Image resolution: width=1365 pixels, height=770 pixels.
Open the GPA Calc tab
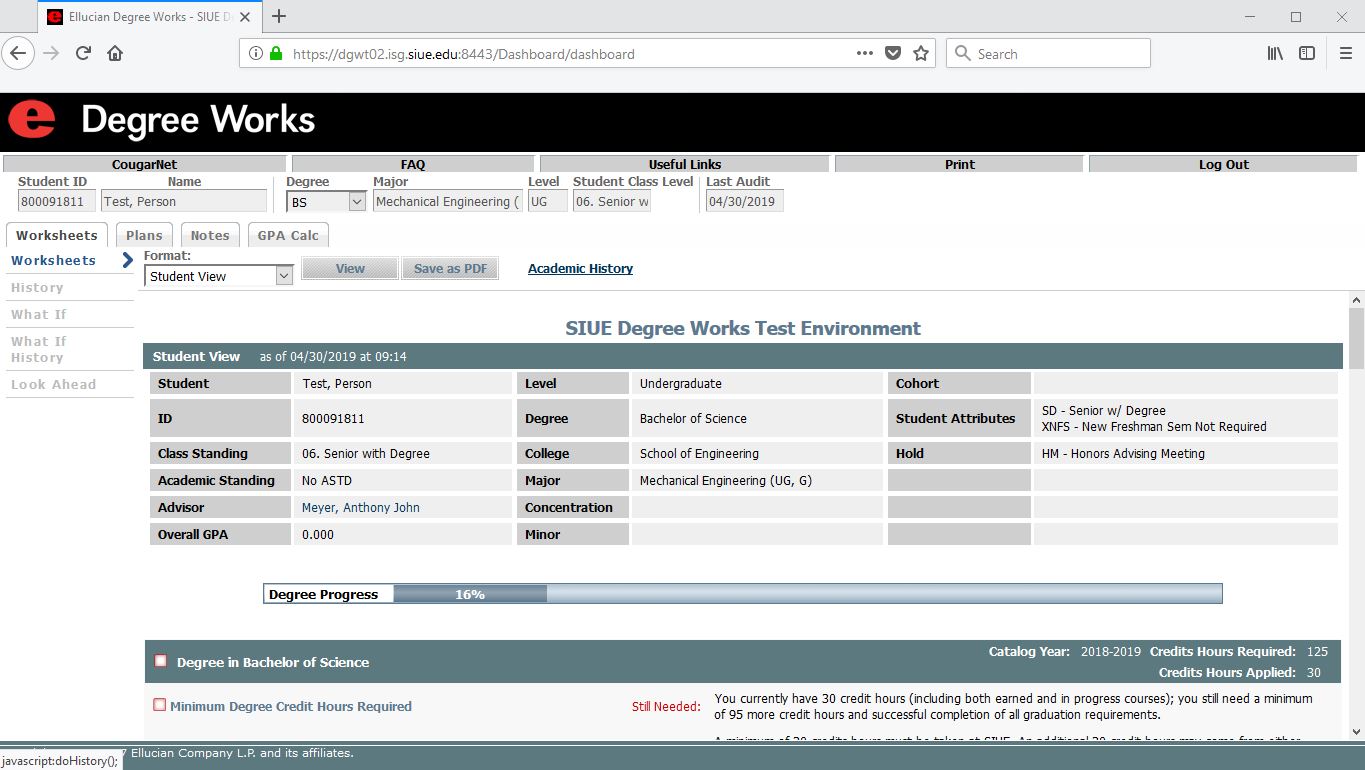[288, 236]
